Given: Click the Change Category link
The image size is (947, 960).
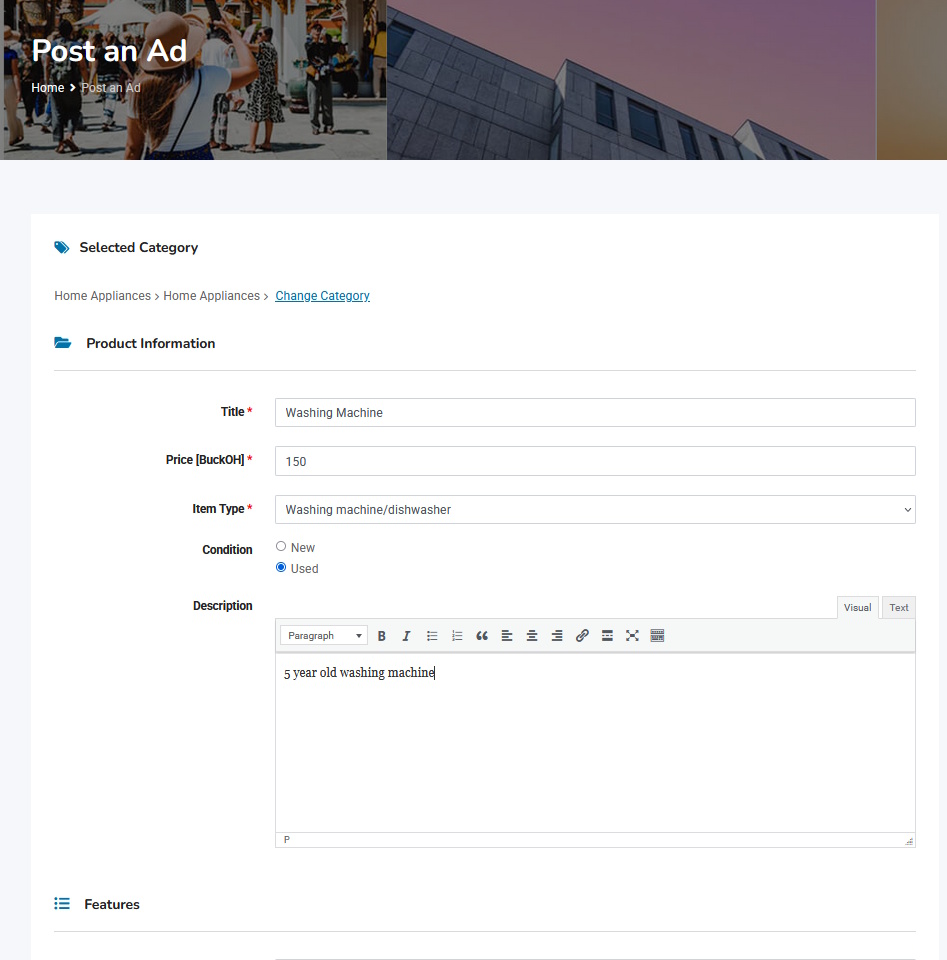Looking at the screenshot, I should [322, 296].
